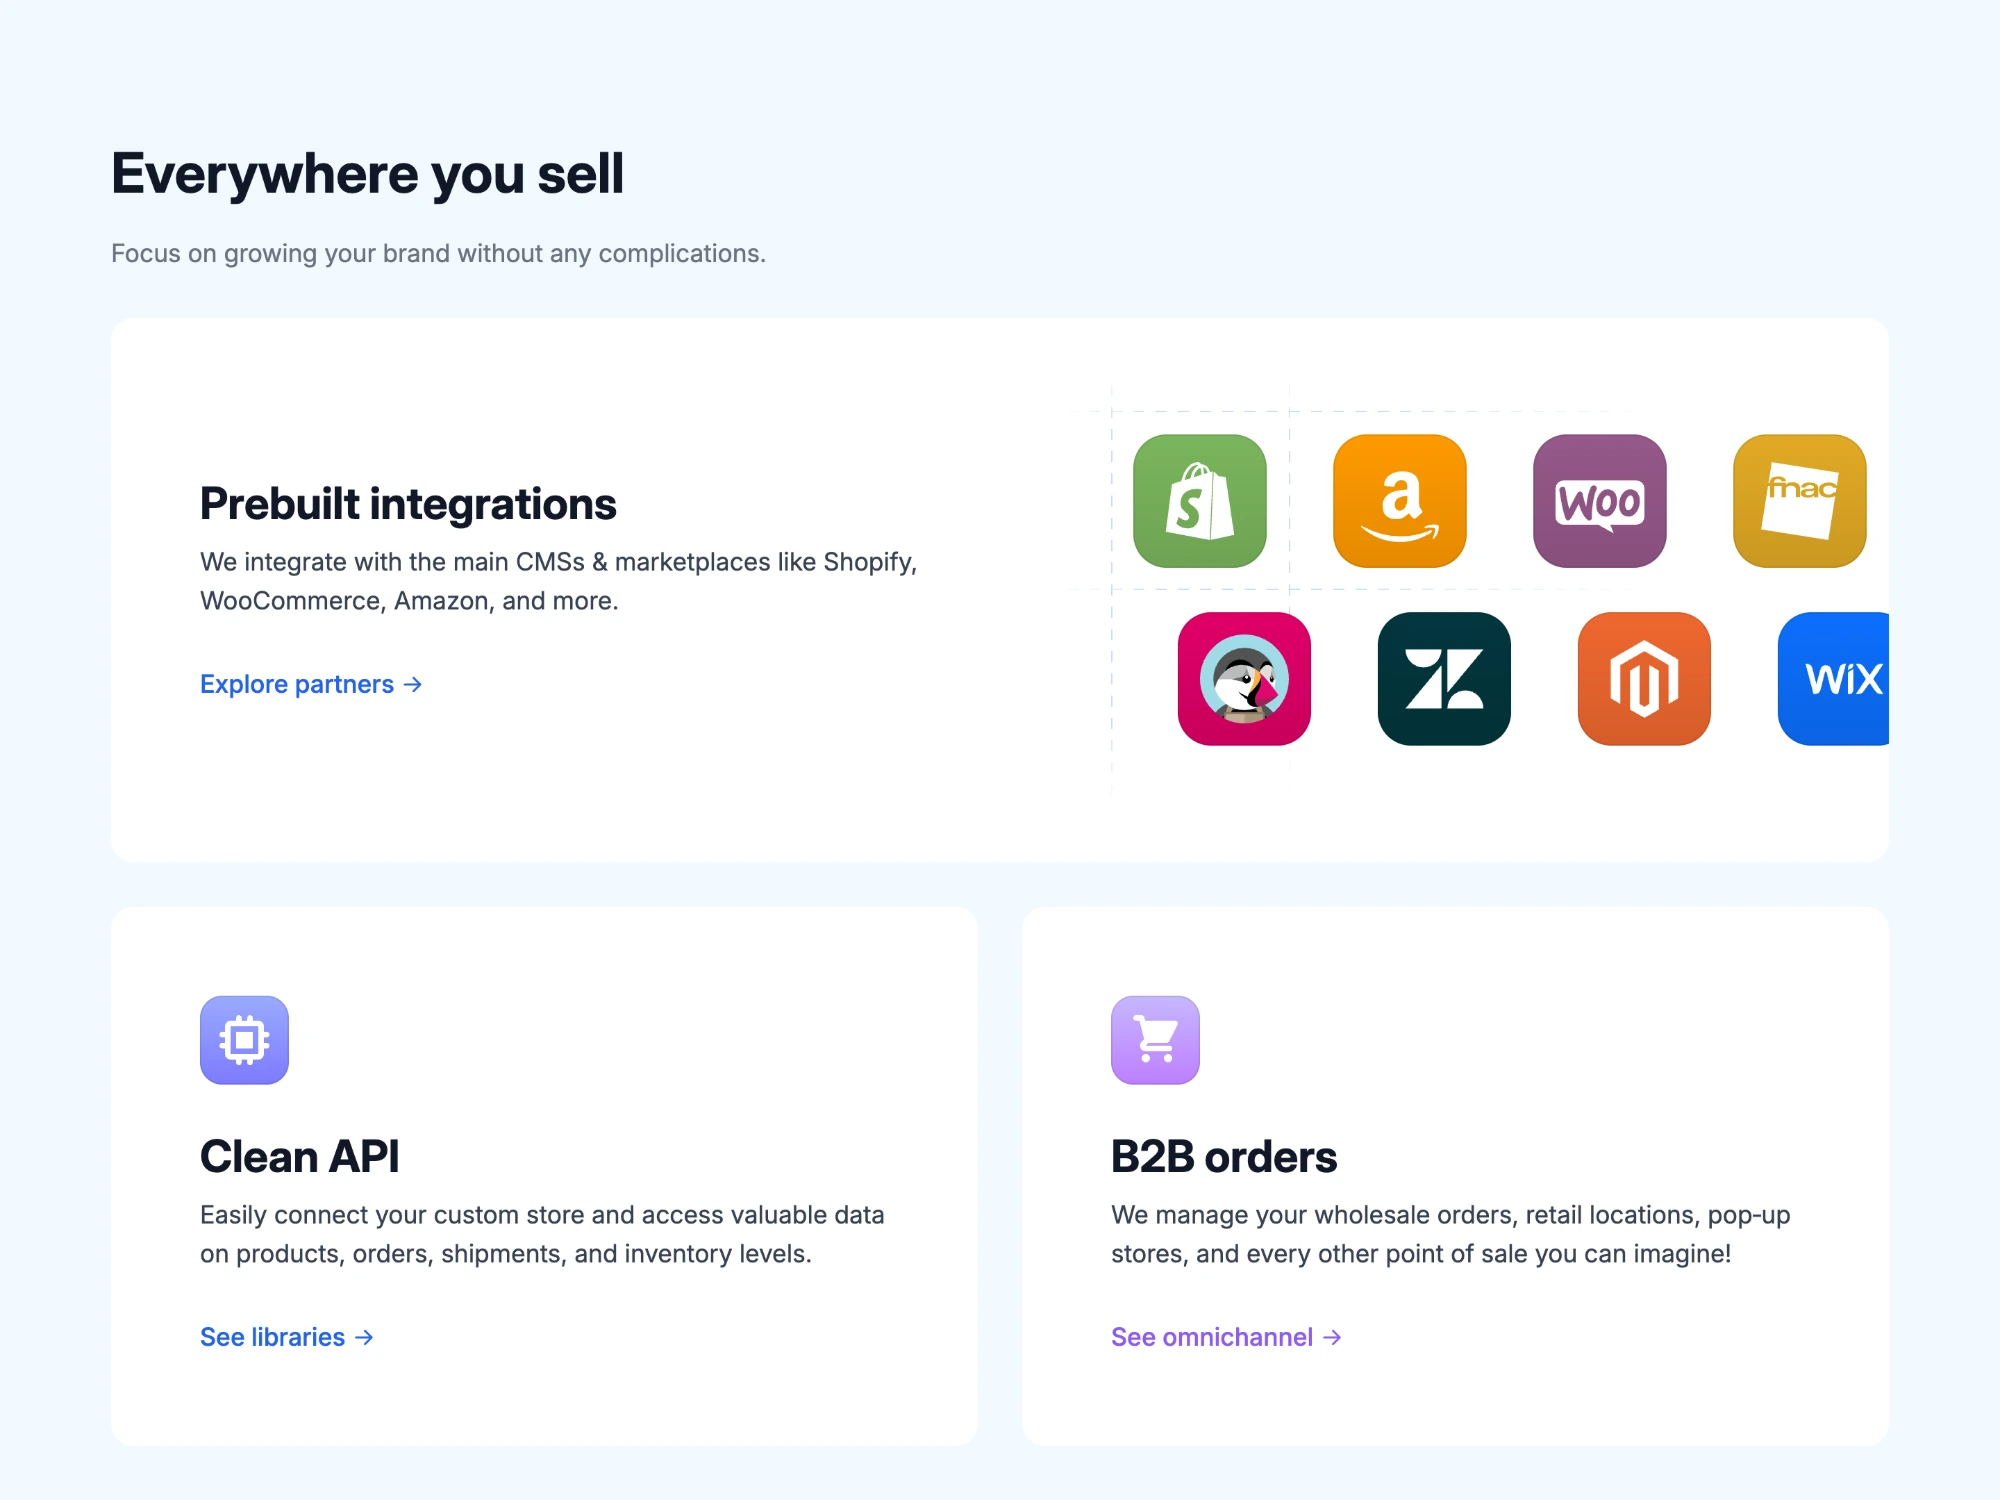The image size is (2000, 1500).
Task: Click the 'Easily connect your custom store' text
Action: [542, 1234]
